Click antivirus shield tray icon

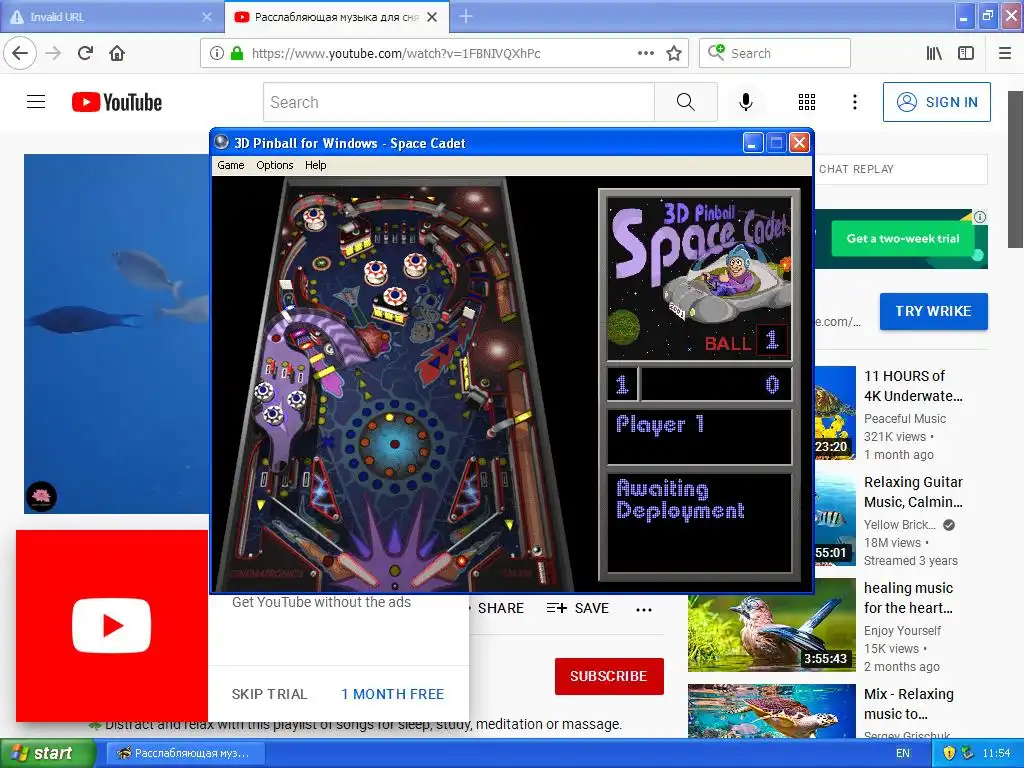click(949, 753)
